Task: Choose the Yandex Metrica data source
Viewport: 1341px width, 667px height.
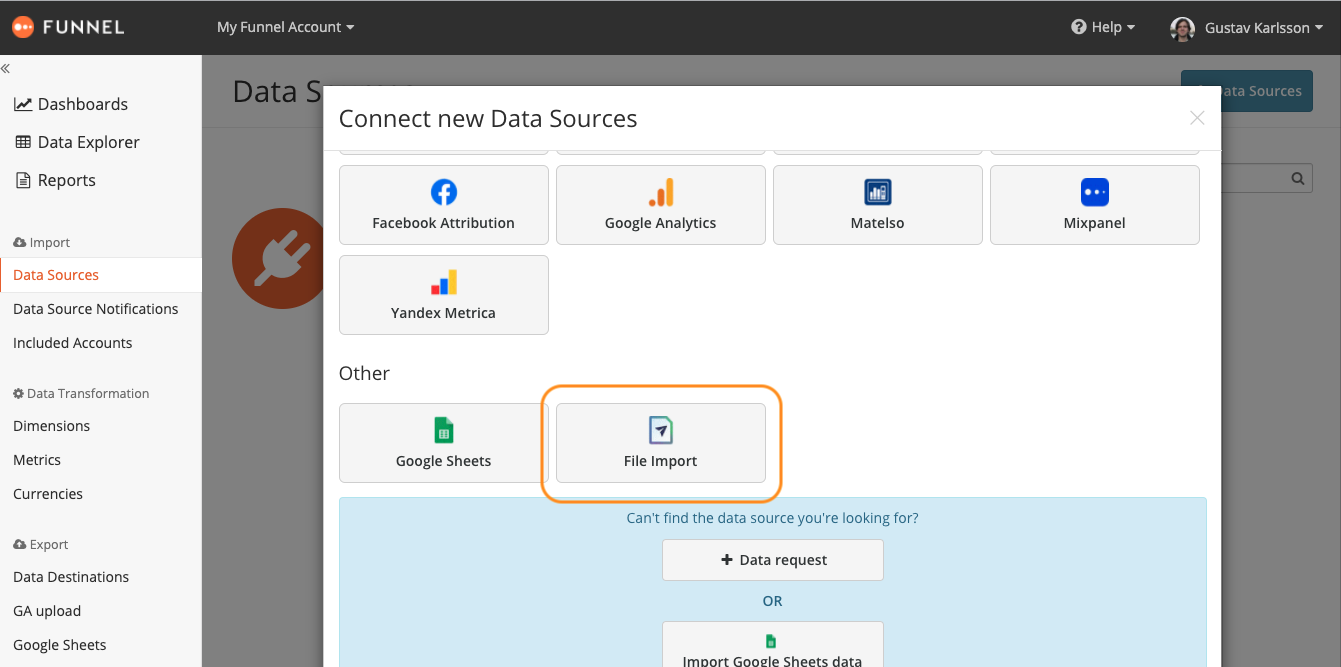Action: point(444,295)
